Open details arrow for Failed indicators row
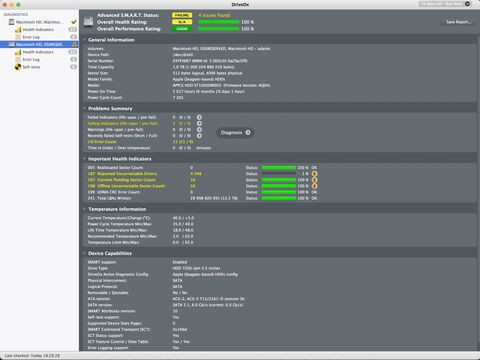This screenshot has width=480, height=360. [x=199, y=117]
